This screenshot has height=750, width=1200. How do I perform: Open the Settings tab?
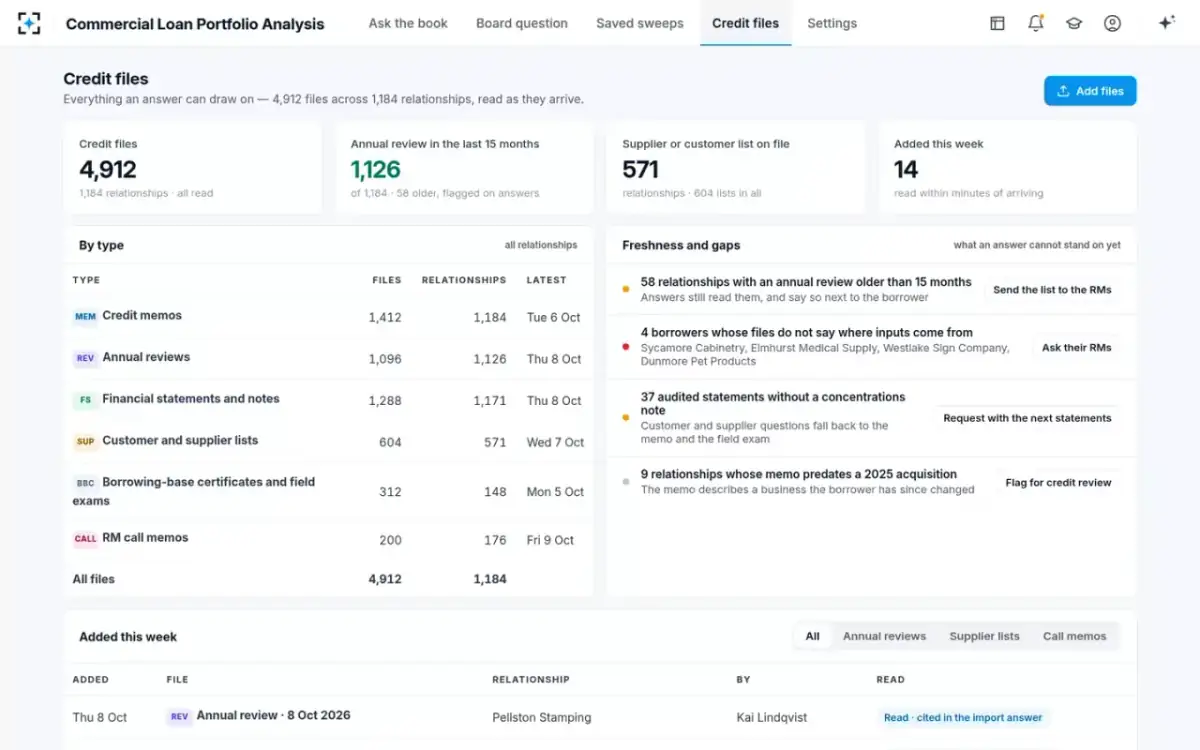(x=832, y=23)
